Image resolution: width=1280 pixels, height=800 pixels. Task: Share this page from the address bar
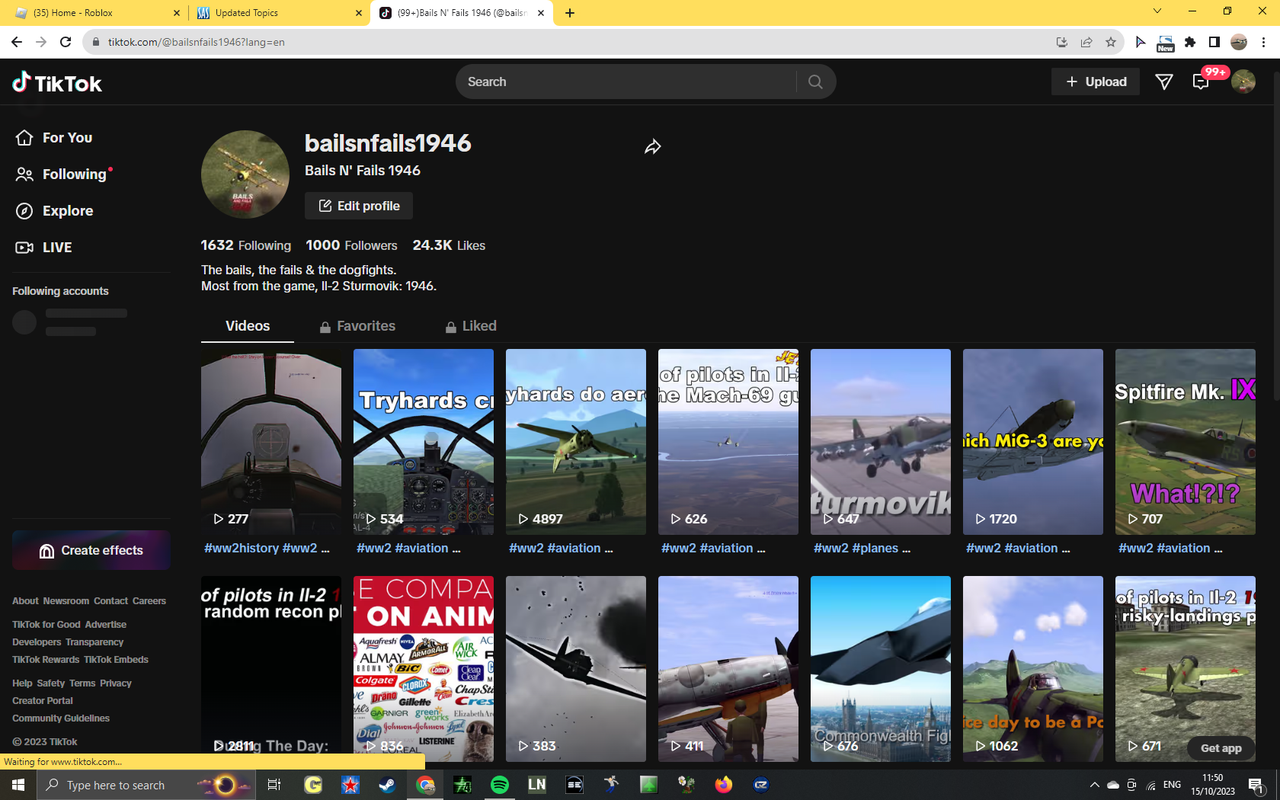1086,42
